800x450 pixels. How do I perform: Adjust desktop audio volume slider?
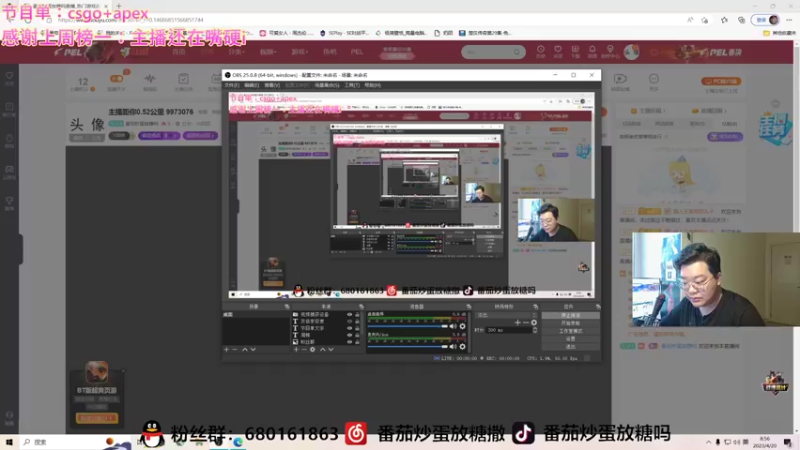tap(407, 326)
